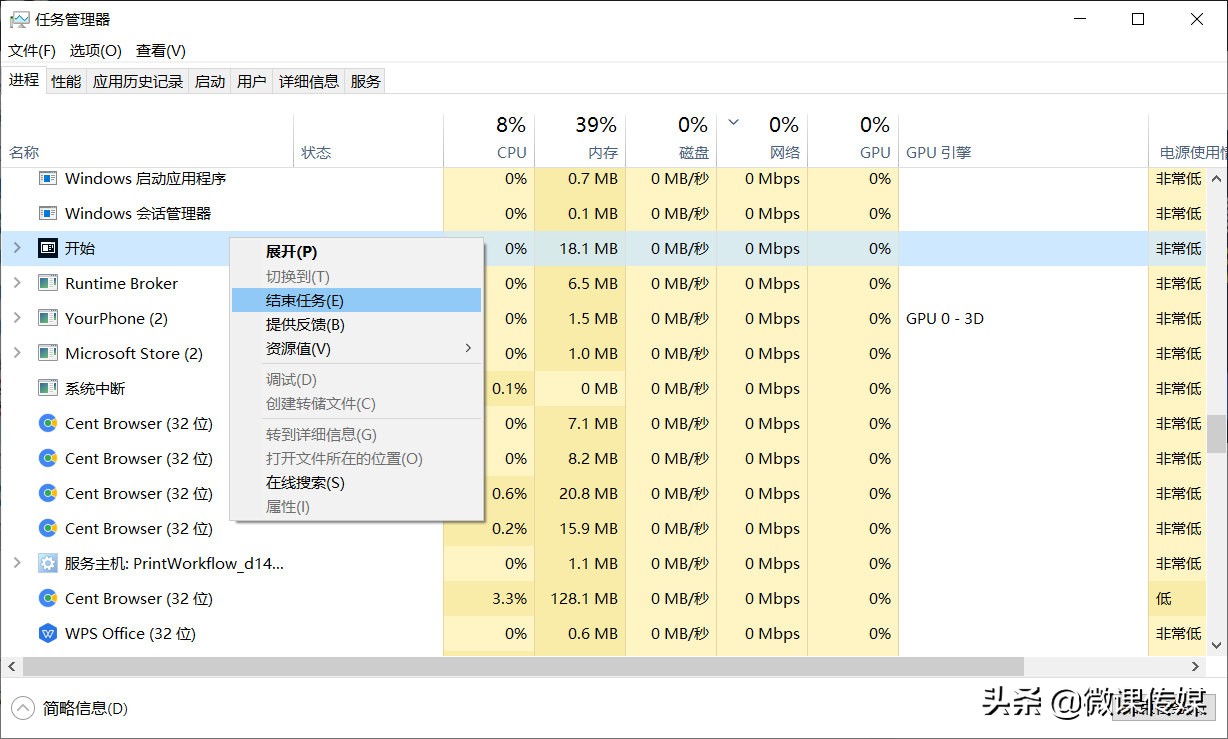Click the Task Manager title bar icon

19,19
